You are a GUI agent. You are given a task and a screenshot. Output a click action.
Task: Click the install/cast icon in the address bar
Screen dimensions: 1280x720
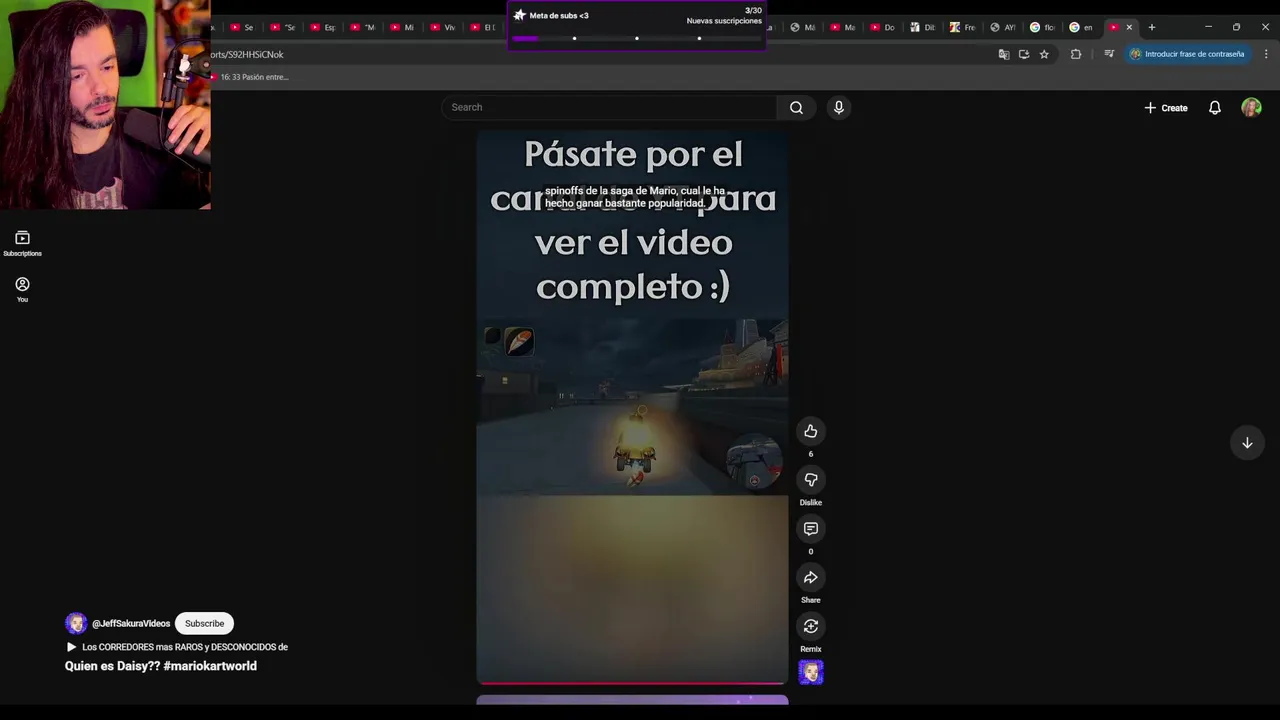pos(1024,54)
